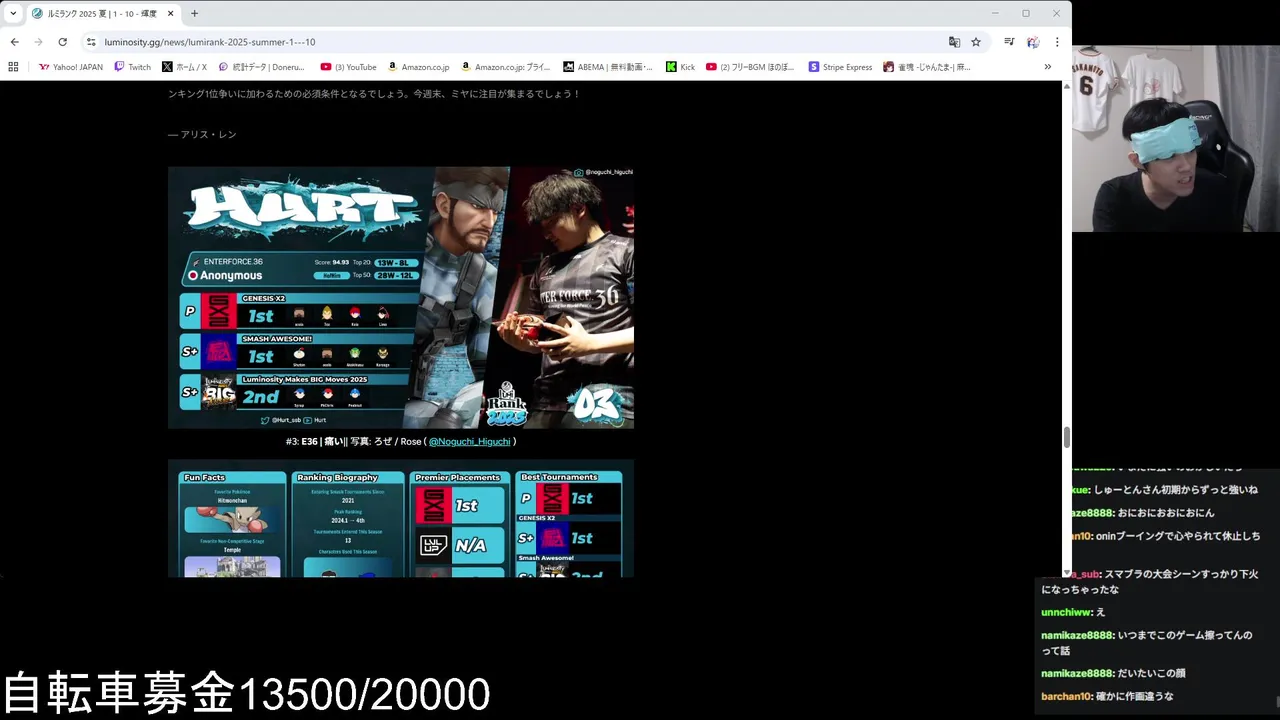Open Chrome three-dot menu
1280x720 pixels.
click(1057, 42)
